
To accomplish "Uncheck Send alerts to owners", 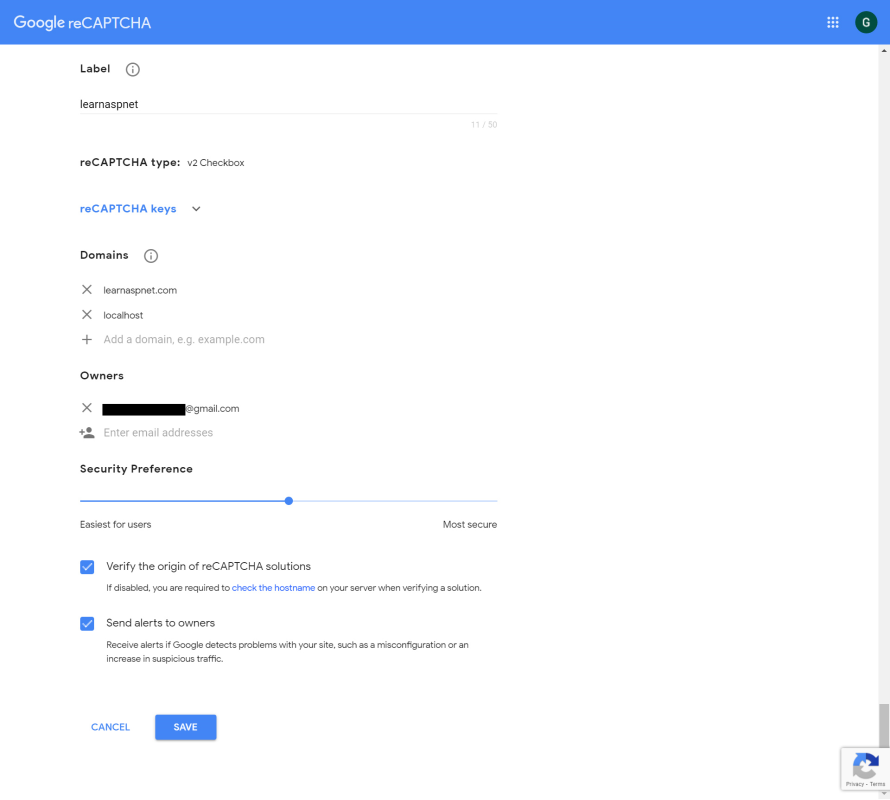I will coord(87,623).
